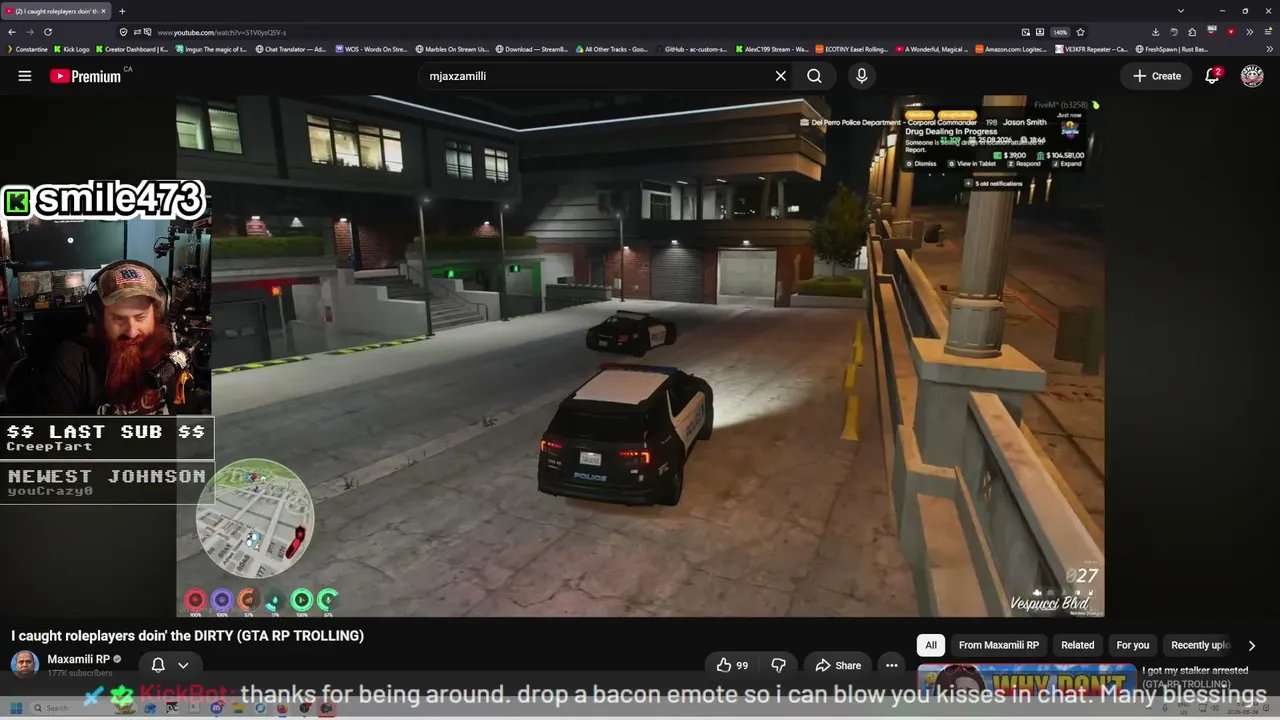Image resolution: width=1280 pixels, height=720 pixels.
Task: Open FreshSpawn Rust bookmark
Action: tap(1171, 49)
